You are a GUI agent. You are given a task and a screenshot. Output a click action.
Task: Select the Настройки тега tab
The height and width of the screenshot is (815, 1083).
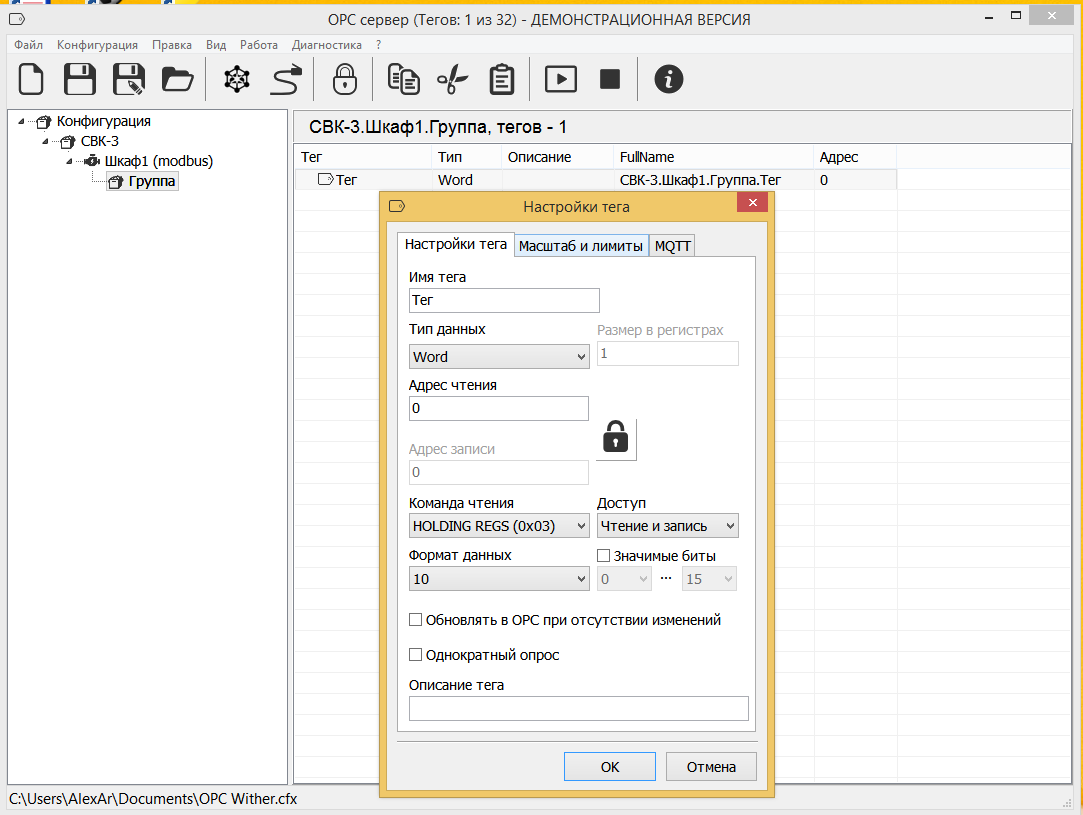[x=456, y=244]
